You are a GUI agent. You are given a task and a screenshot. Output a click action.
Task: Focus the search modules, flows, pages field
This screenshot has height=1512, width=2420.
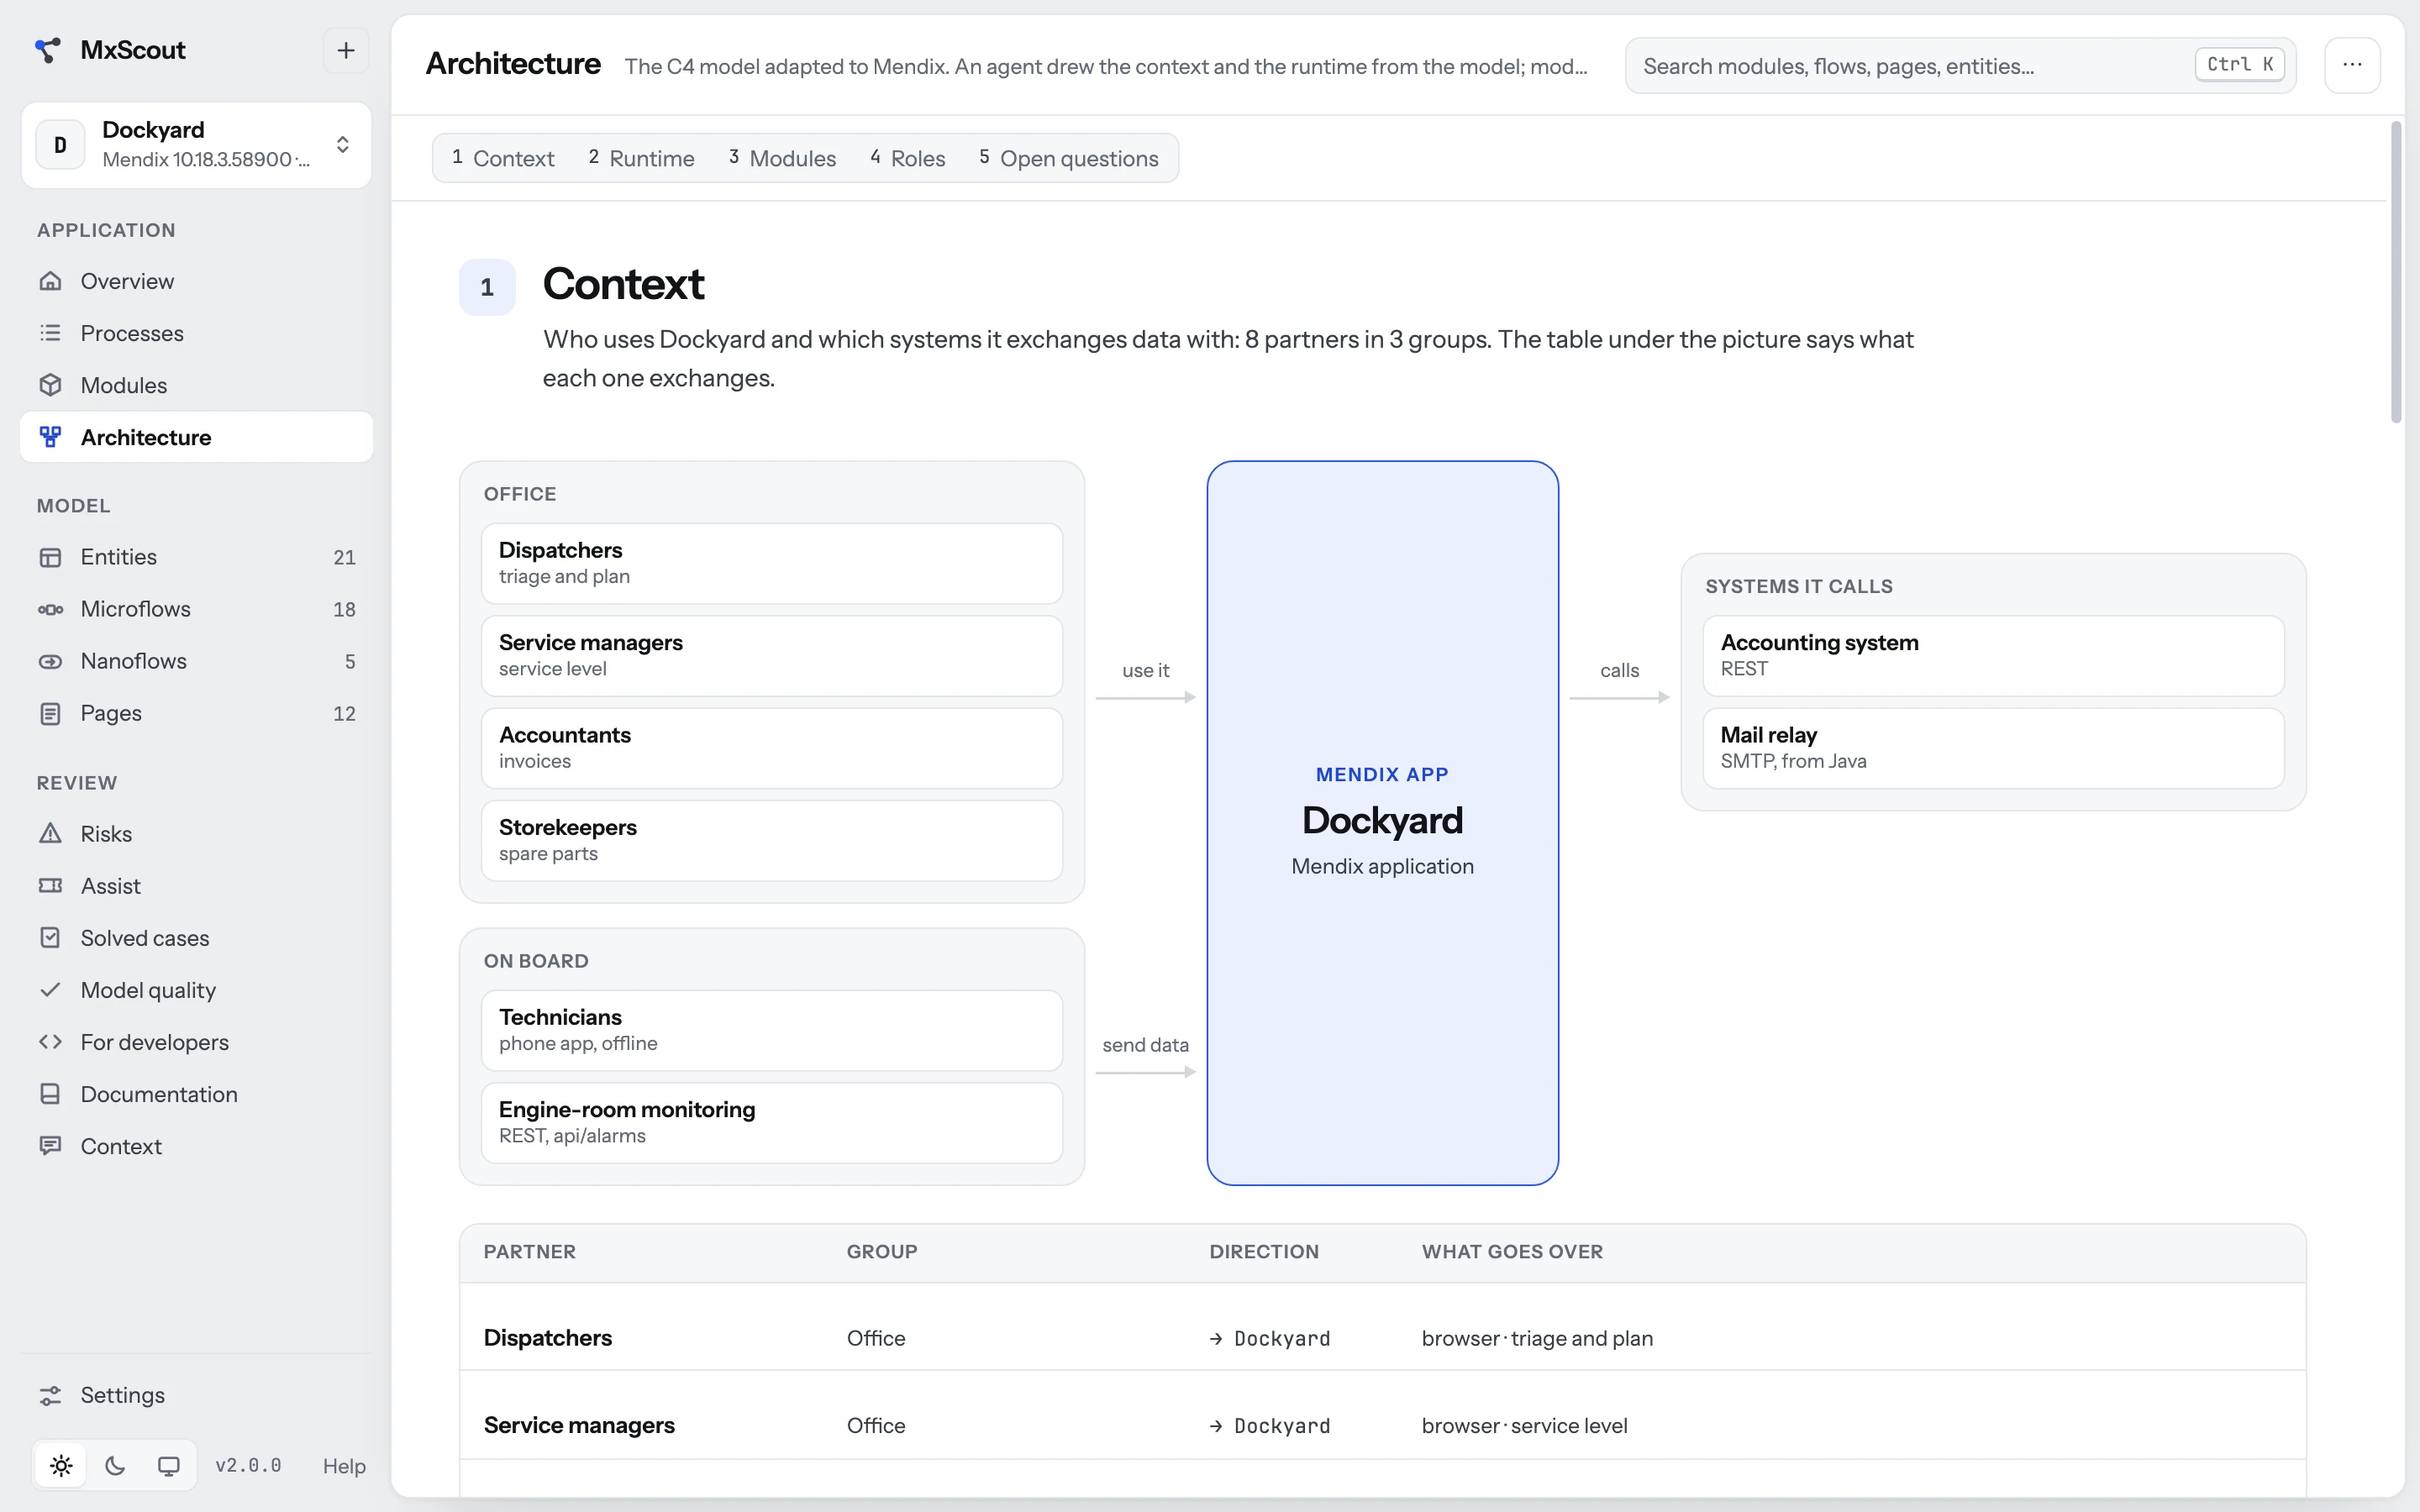1960,66
